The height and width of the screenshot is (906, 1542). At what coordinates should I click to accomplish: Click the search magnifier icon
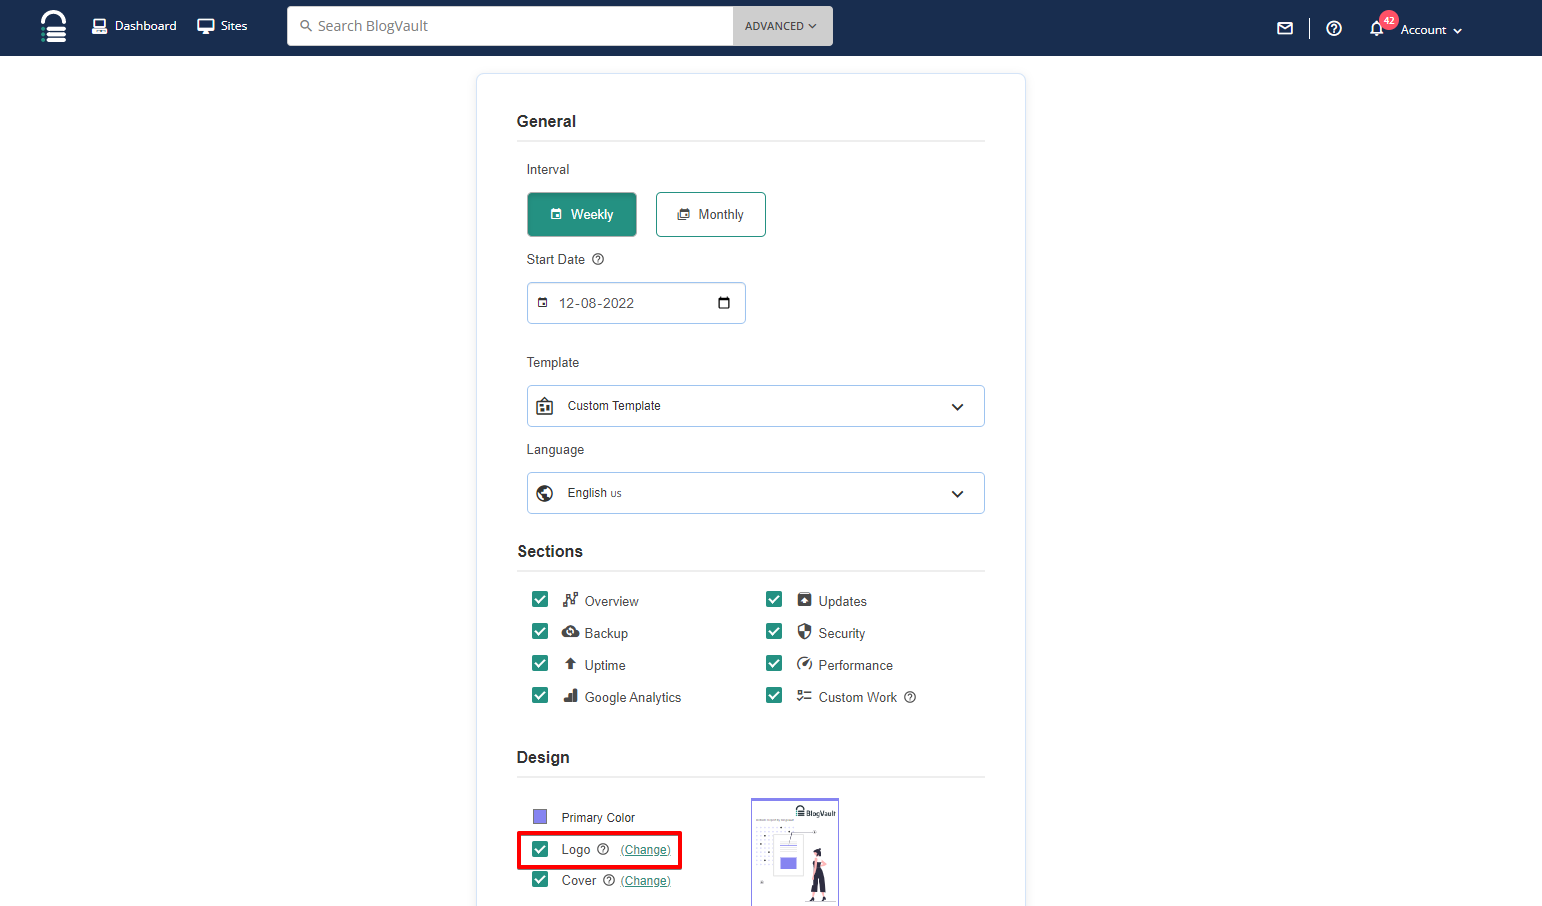tap(306, 26)
